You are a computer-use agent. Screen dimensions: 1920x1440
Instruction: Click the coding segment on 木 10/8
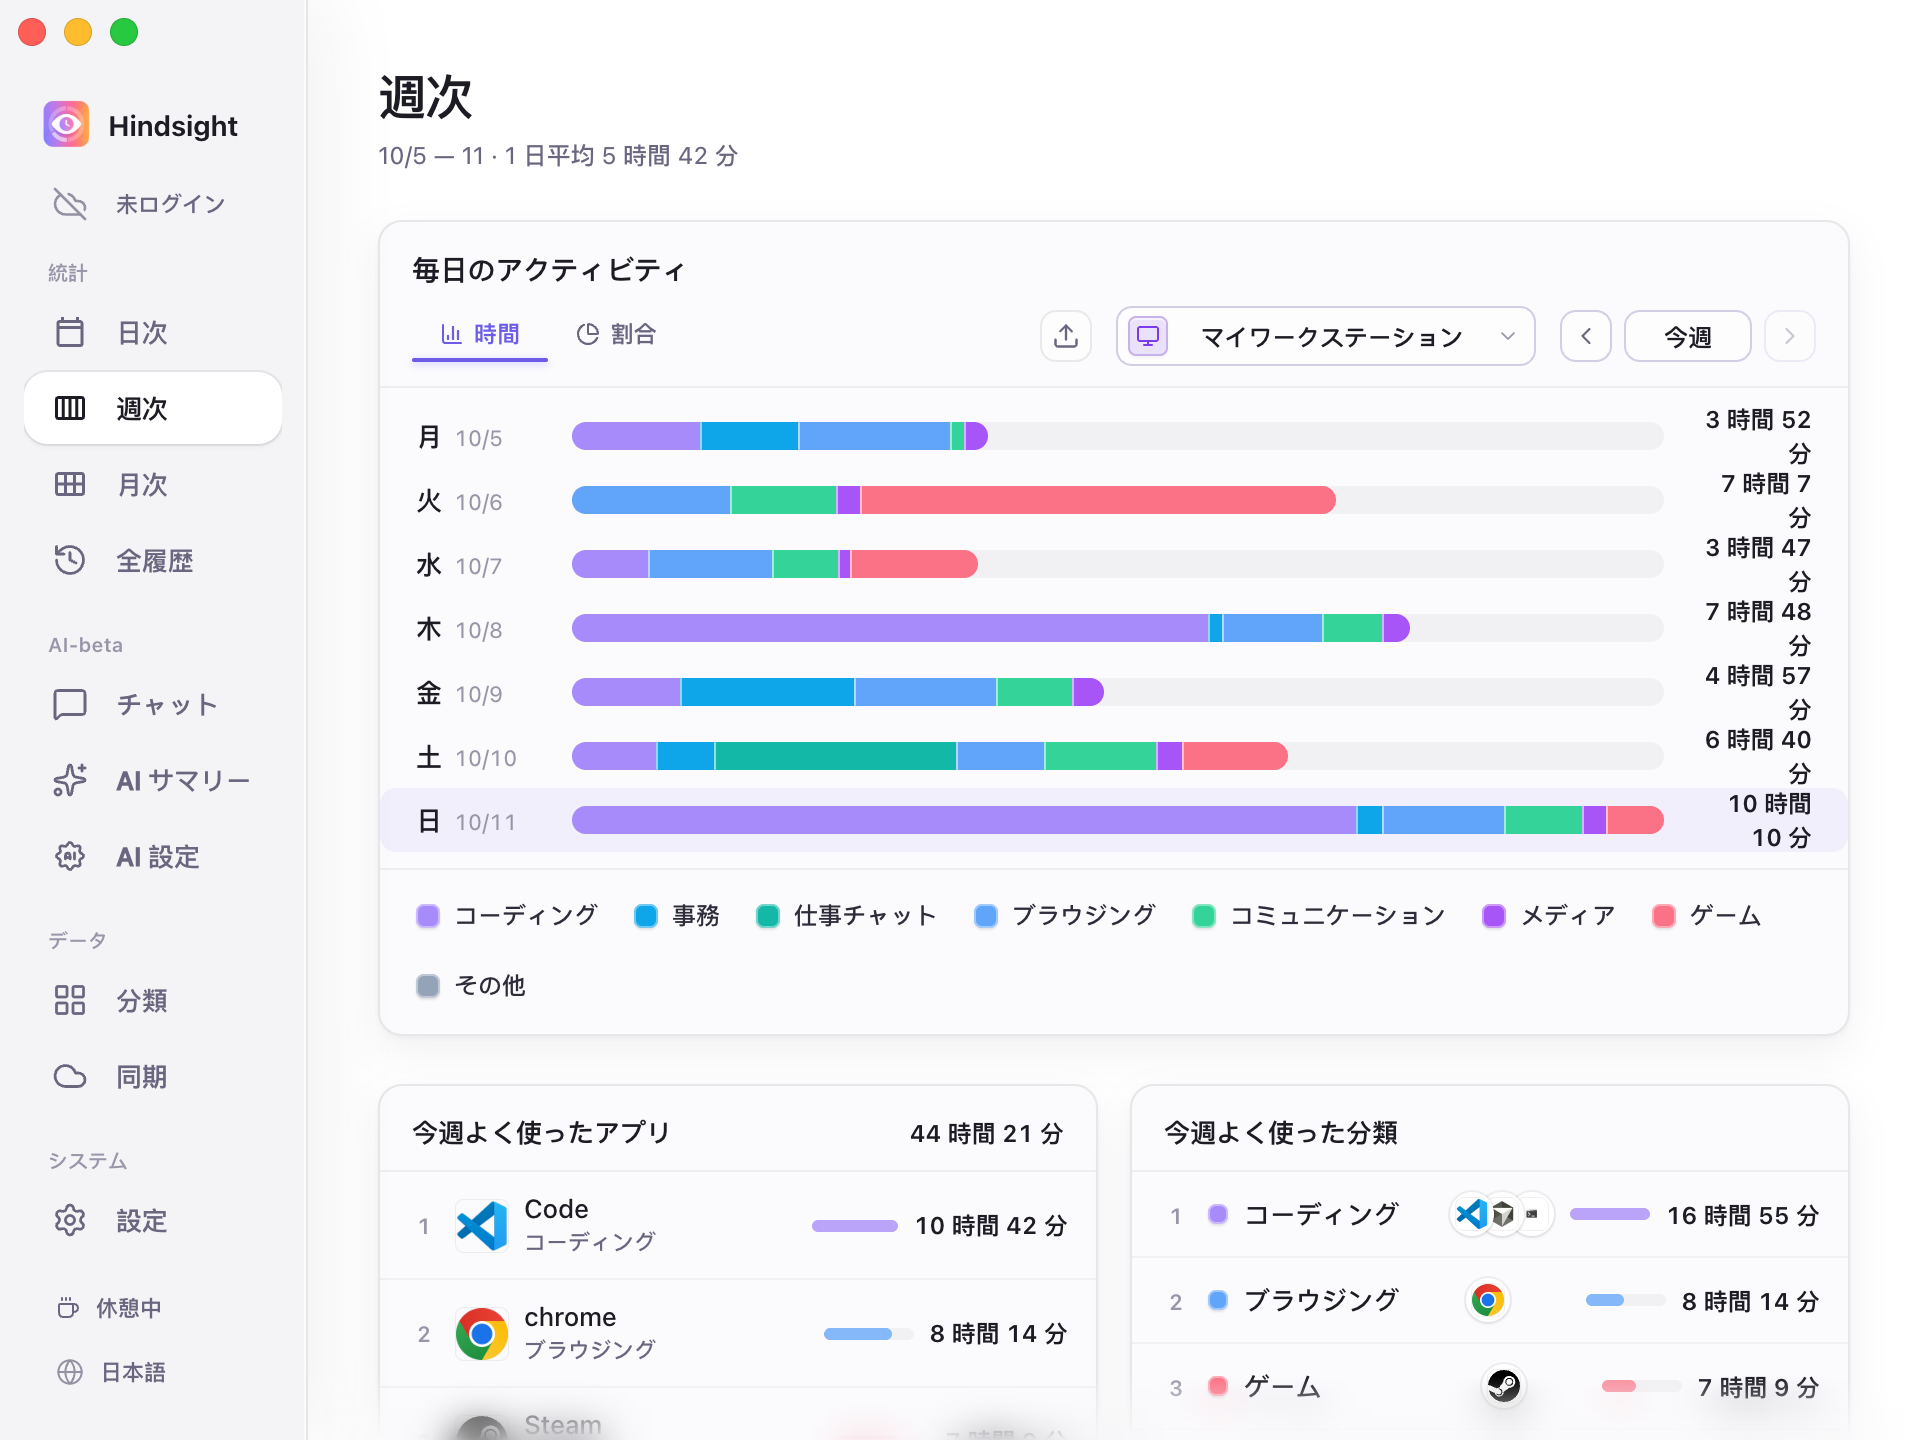pos(890,628)
